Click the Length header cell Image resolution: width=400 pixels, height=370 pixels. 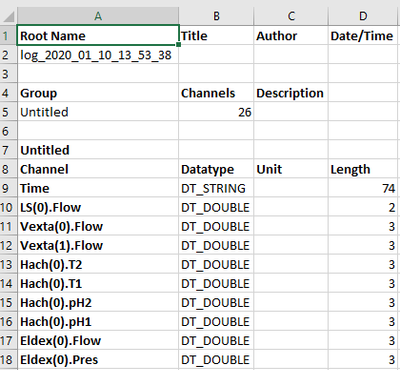click(364, 169)
